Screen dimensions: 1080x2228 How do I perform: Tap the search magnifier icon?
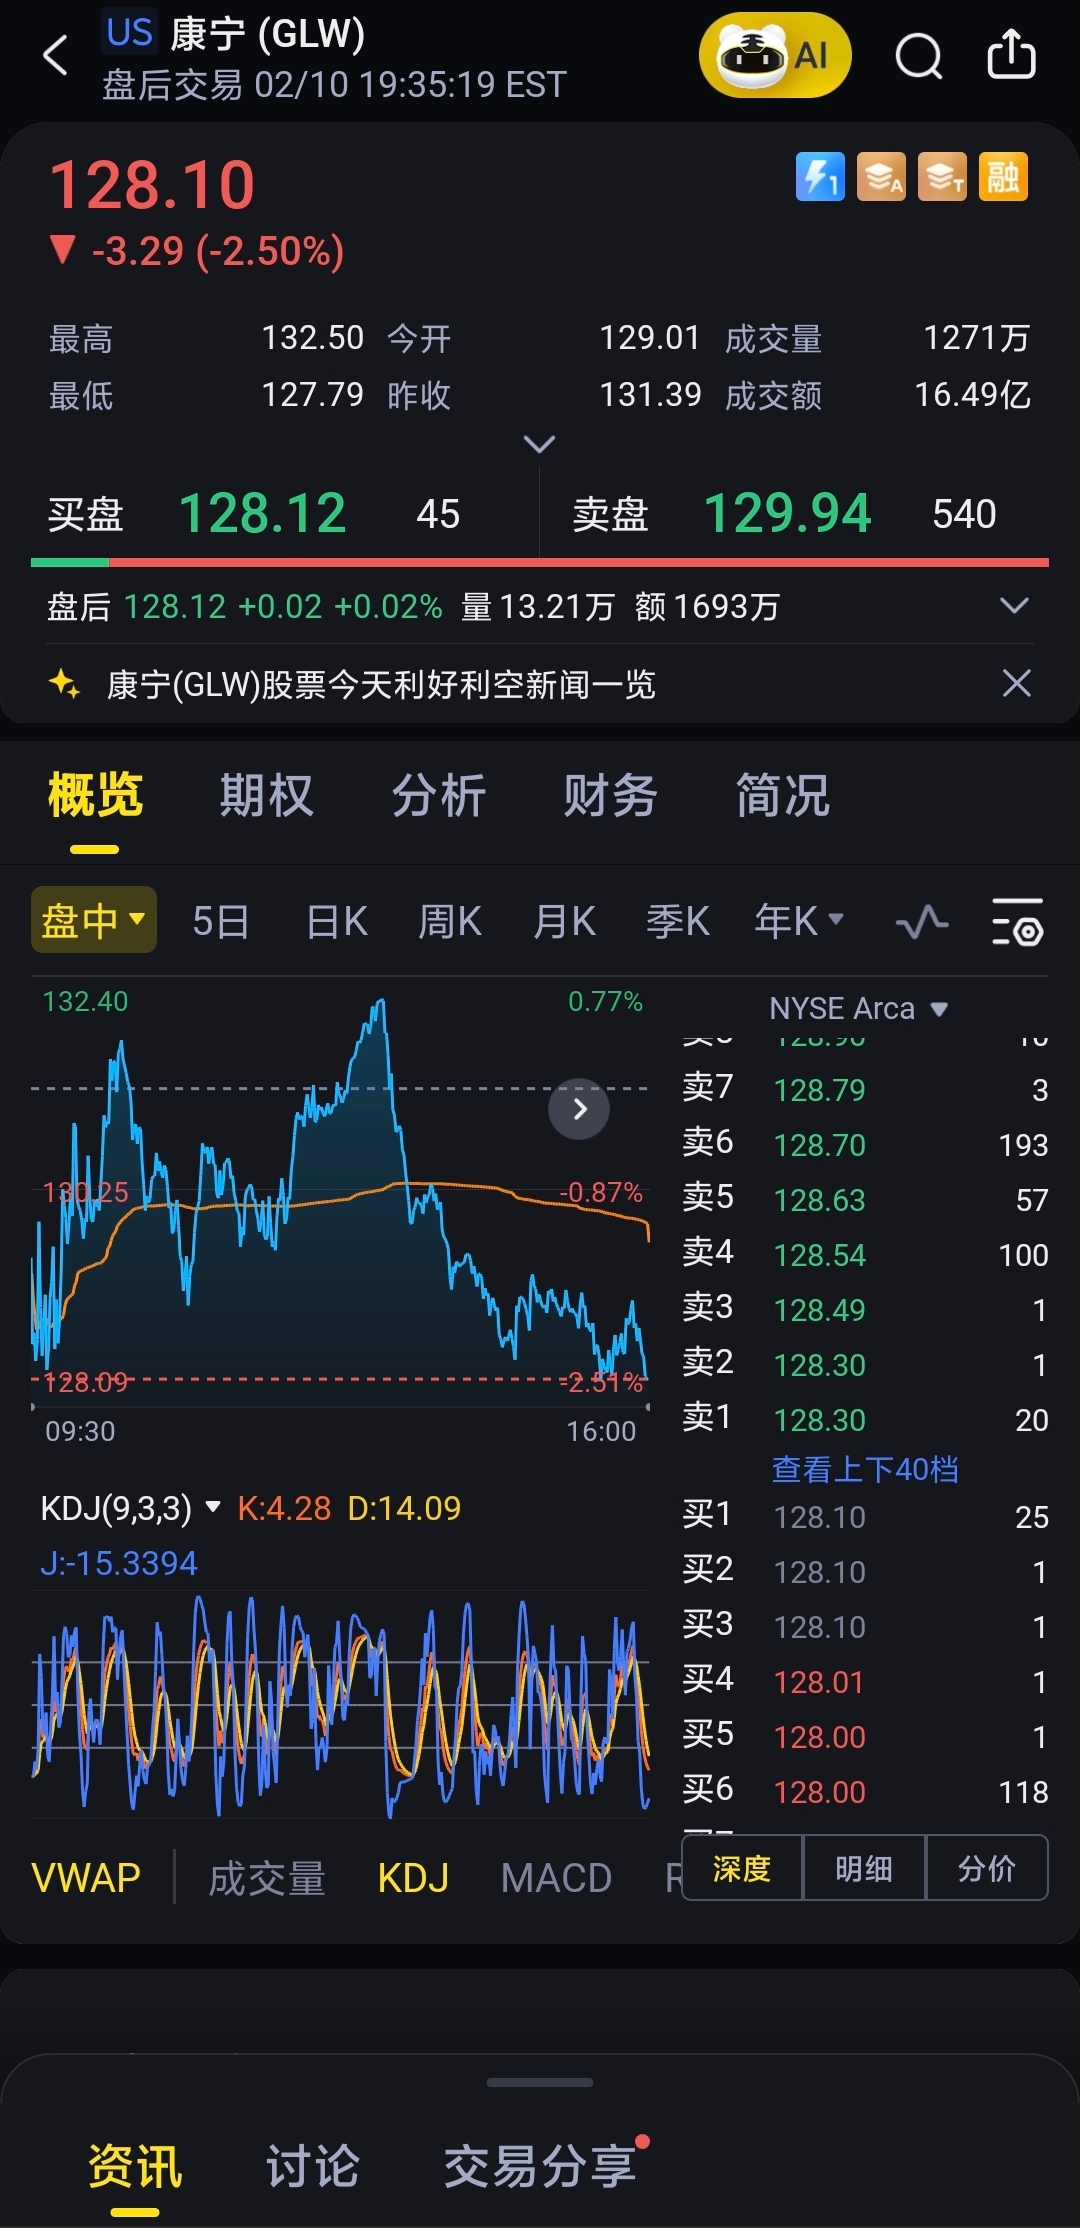tap(919, 55)
